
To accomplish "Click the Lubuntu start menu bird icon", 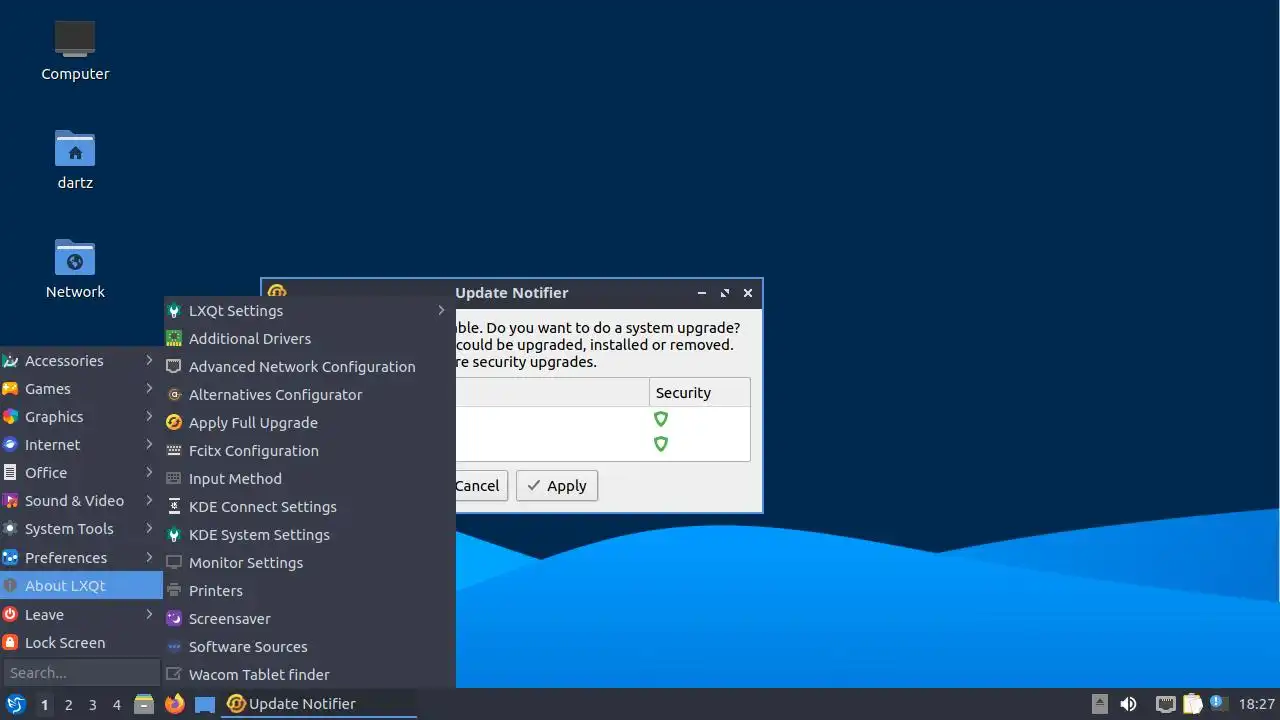I will point(15,704).
